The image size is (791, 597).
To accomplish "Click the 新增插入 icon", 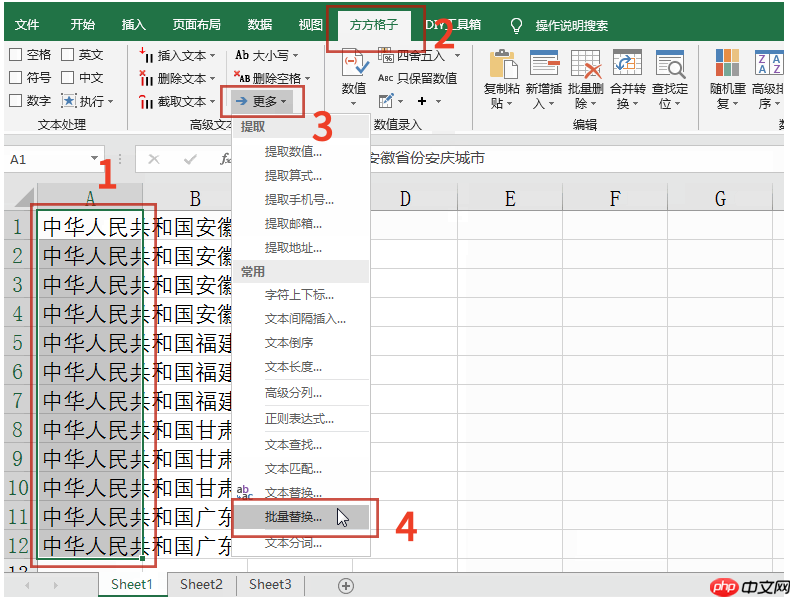I will pyautogui.click(x=544, y=64).
